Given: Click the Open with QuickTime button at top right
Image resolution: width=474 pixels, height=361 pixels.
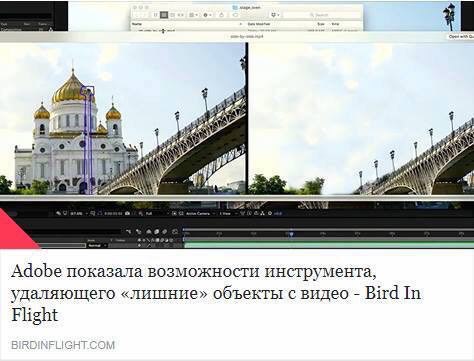Looking at the screenshot, I should (x=461, y=37).
